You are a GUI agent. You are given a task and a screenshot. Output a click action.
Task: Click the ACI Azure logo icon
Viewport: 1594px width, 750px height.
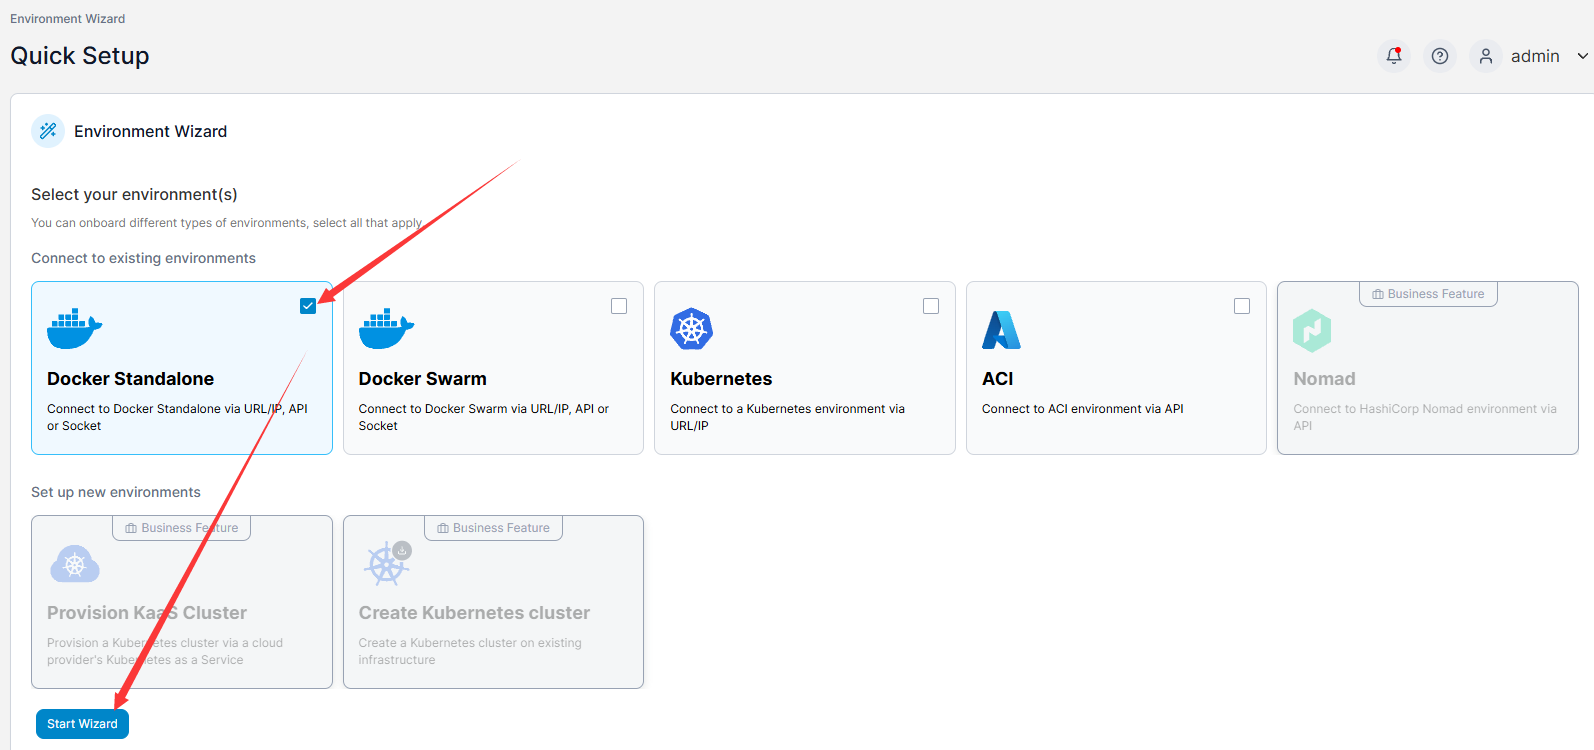[x=1001, y=330]
